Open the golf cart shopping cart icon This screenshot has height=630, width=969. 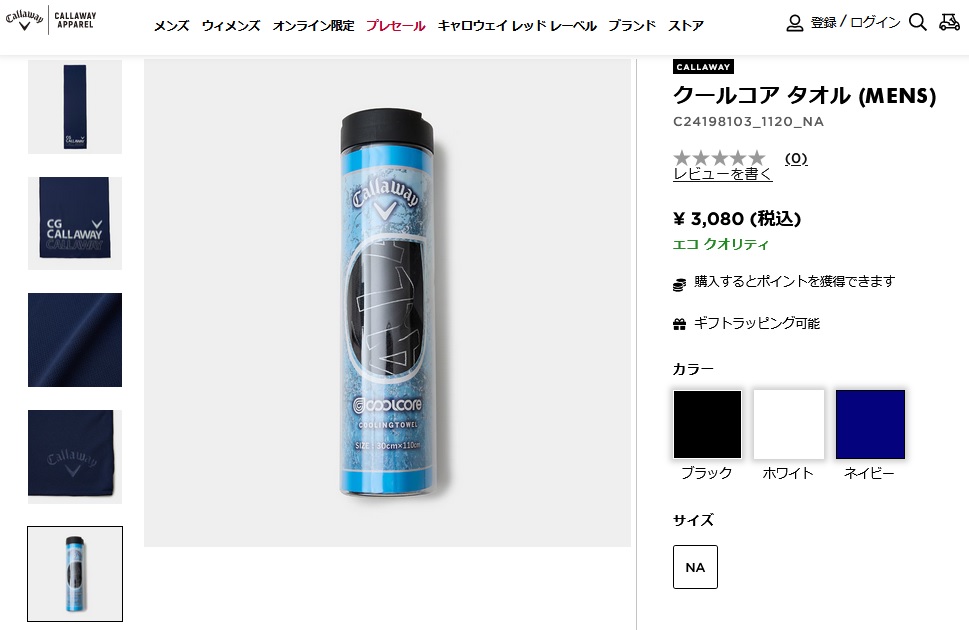pyautogui.click(x=949, y=22)
